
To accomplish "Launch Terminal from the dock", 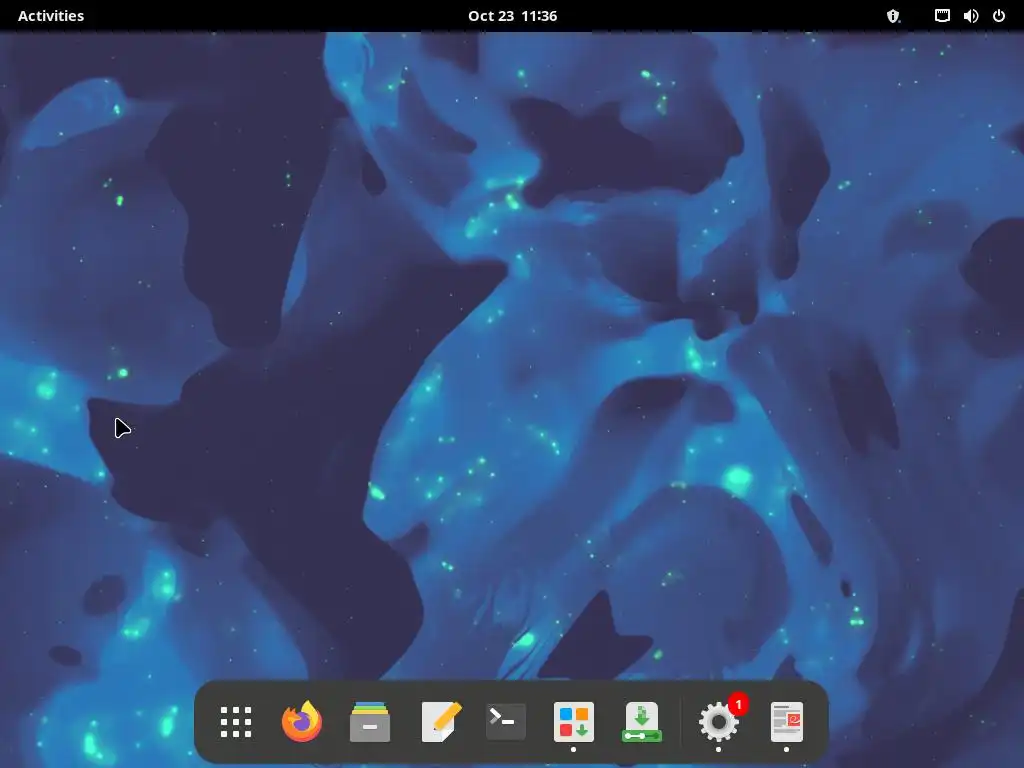I will (505, 721).
